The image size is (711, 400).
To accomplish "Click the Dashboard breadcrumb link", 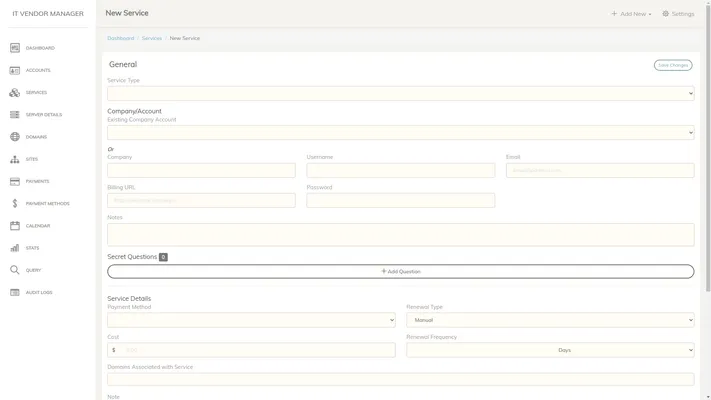I will [x=121, y=38].
